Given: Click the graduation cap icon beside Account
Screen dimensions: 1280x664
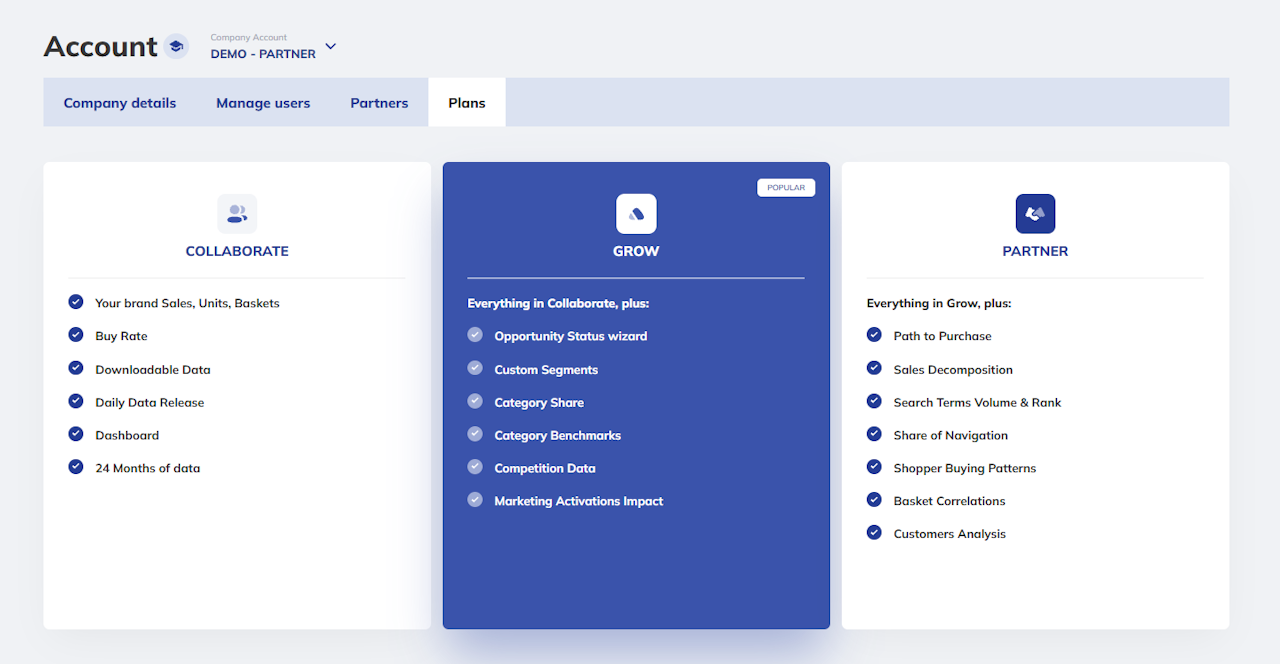Looking at the screenshot, I should point(176,46).
